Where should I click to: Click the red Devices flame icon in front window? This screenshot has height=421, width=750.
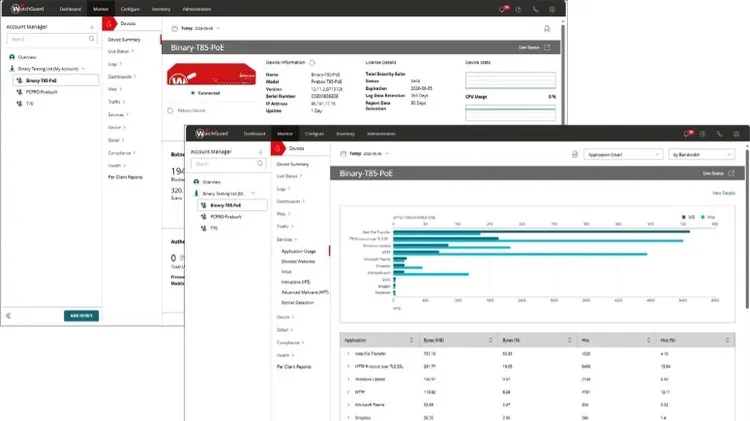click(278, 148)
